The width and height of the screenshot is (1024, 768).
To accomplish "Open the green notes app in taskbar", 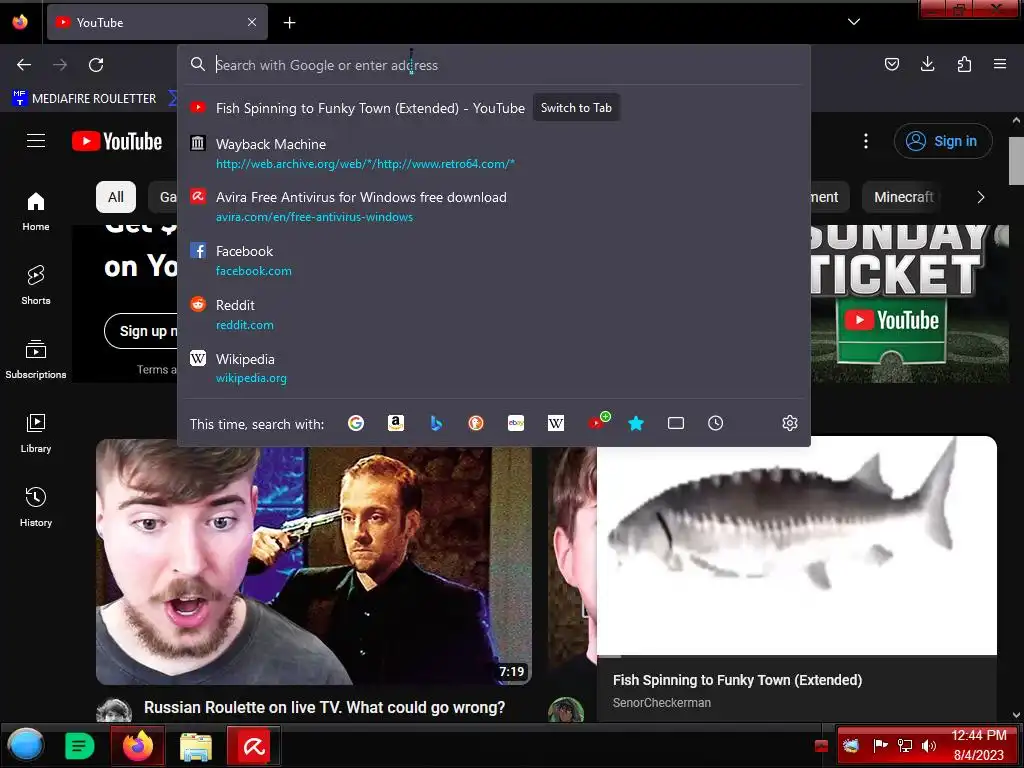I will coord(80,746).
